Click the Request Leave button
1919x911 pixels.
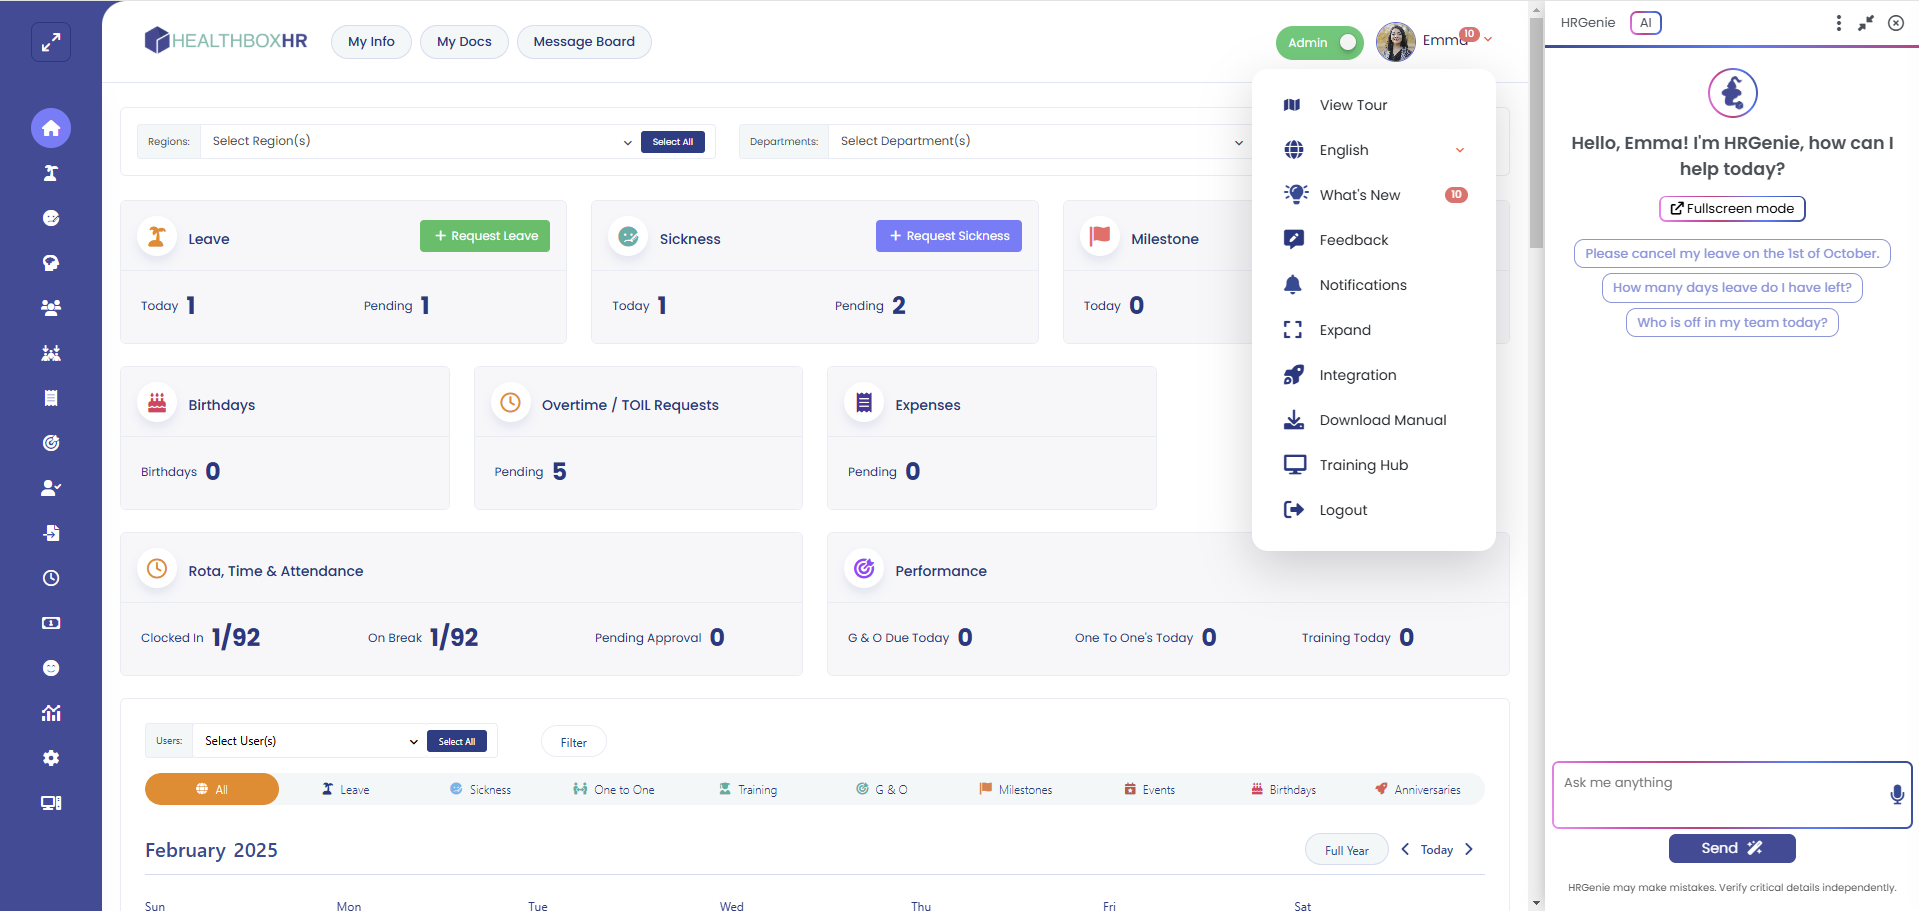(x=485, y=235)
